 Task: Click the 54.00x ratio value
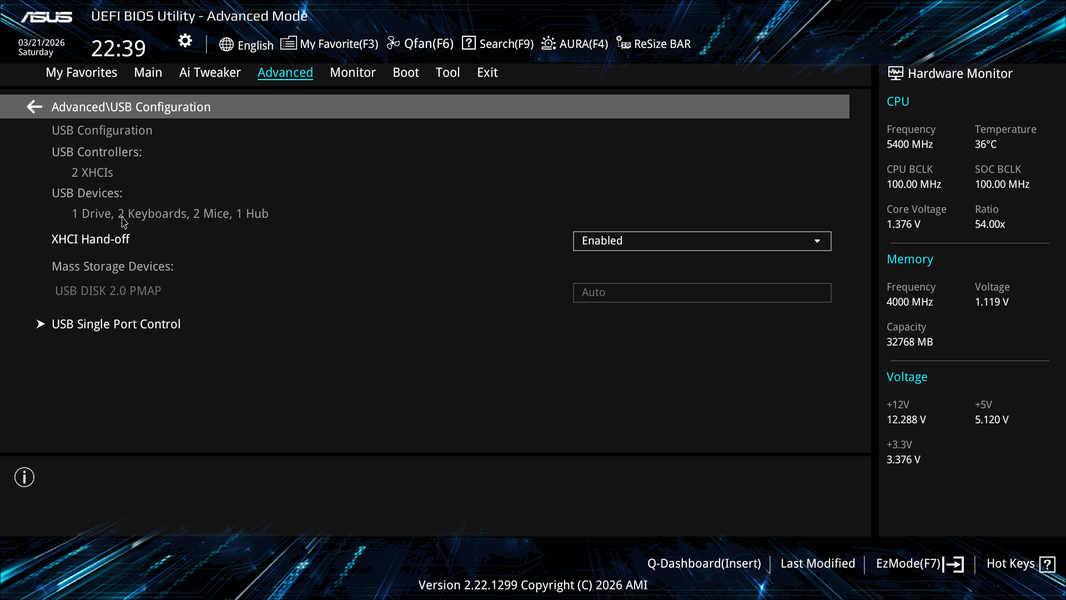click(x=990, y=224)
